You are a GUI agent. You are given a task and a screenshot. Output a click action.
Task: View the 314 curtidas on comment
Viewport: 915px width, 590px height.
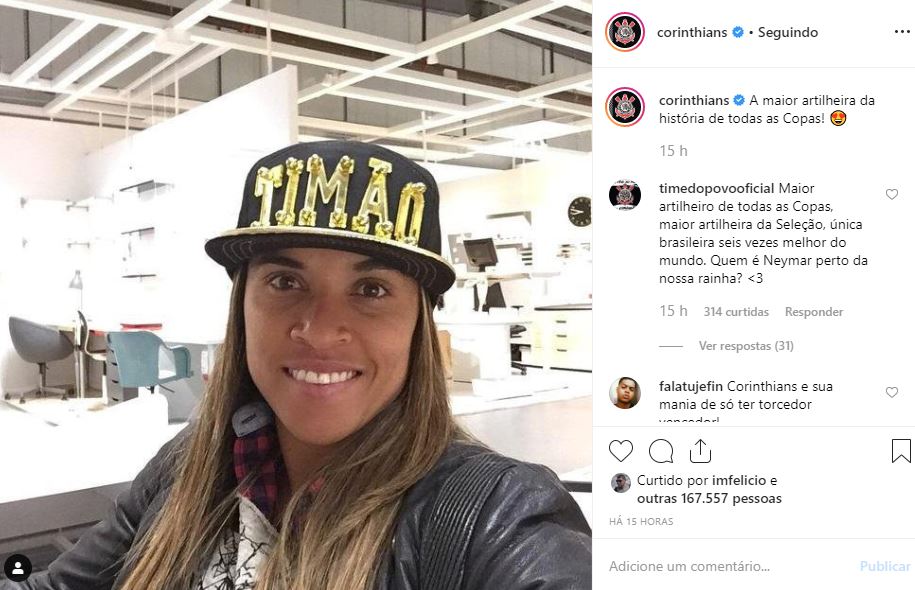pos(736,312)
